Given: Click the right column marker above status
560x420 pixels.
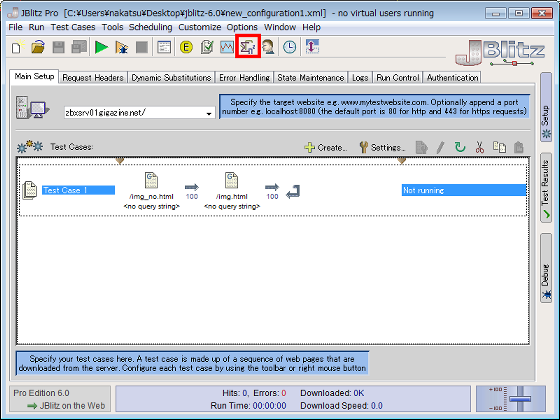Looking at the screenshot, I should 402,161.
